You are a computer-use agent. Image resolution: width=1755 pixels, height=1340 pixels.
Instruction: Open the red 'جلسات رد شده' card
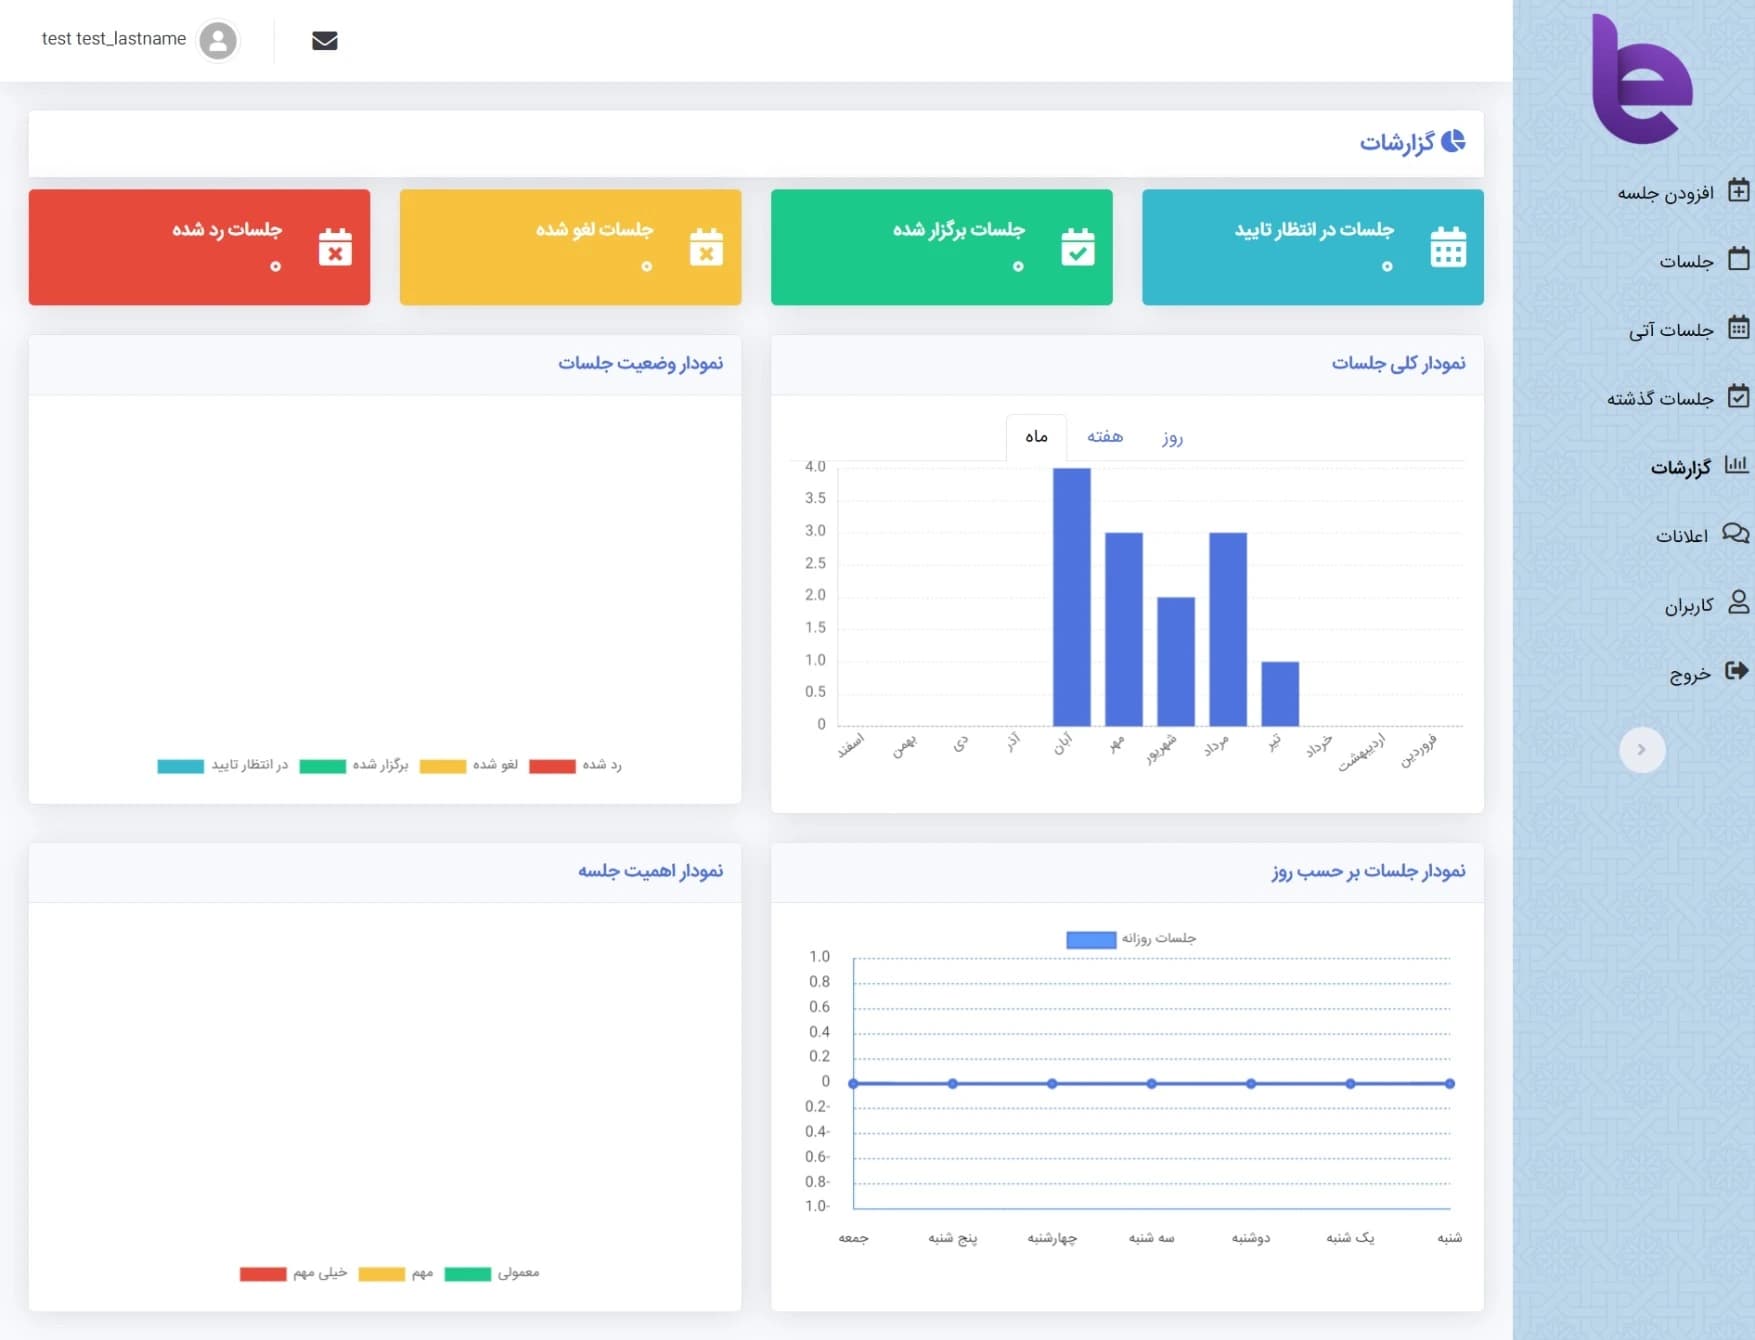(199, 247)
